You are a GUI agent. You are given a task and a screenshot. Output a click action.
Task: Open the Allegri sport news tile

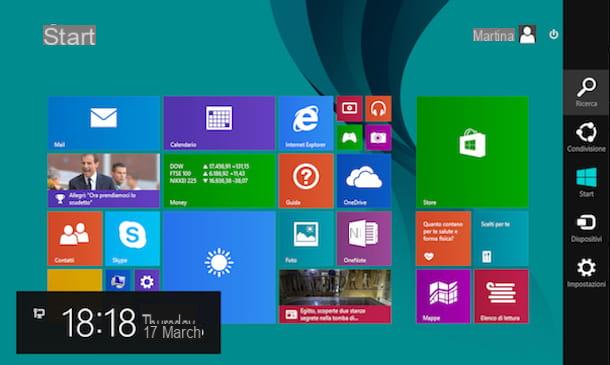pyautogui.click(x=104, y=181)
